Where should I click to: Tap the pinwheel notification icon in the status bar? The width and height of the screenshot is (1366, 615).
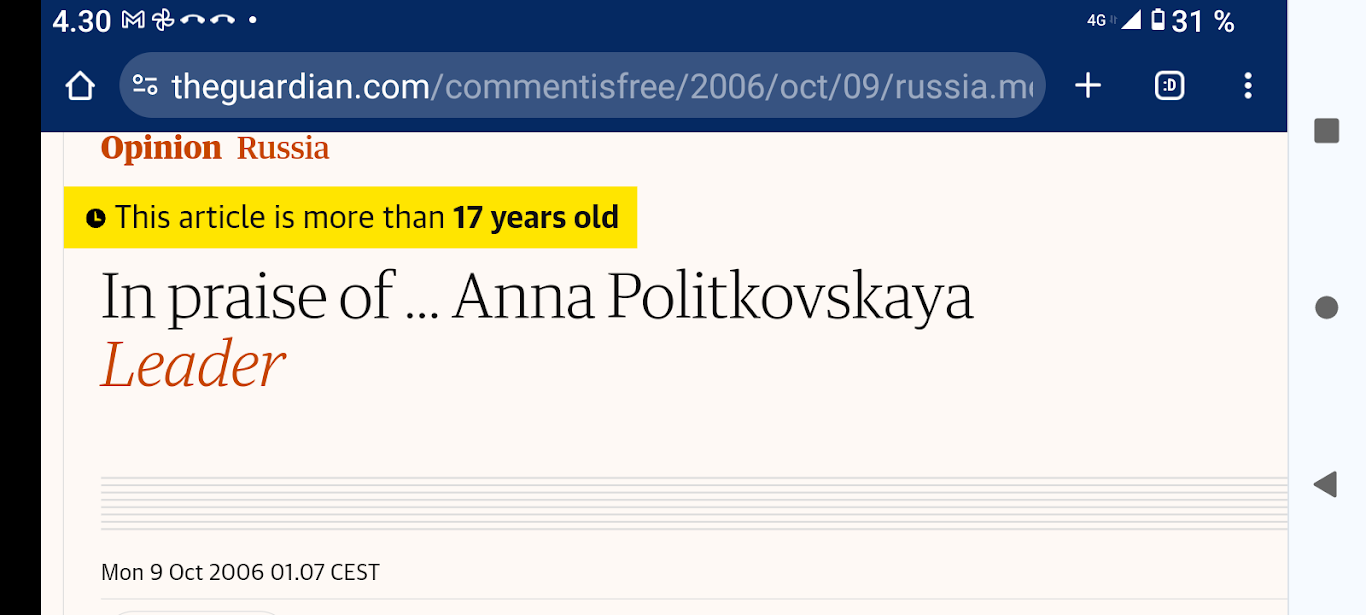pos(163,20)
